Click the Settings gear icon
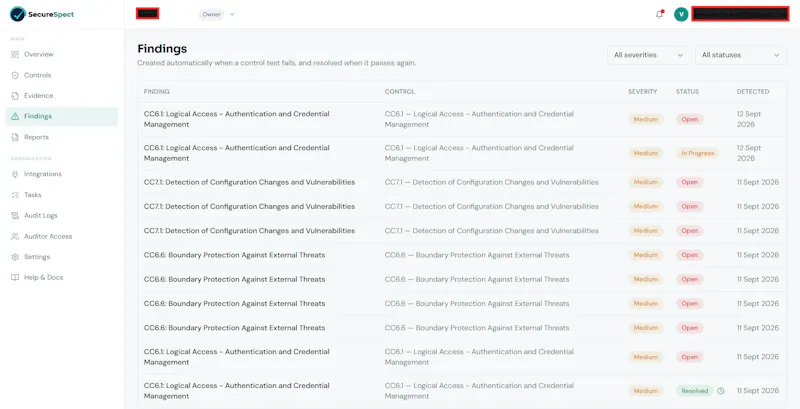The height and width of the screenshot is (409, 800). click(x=15, y=257)
